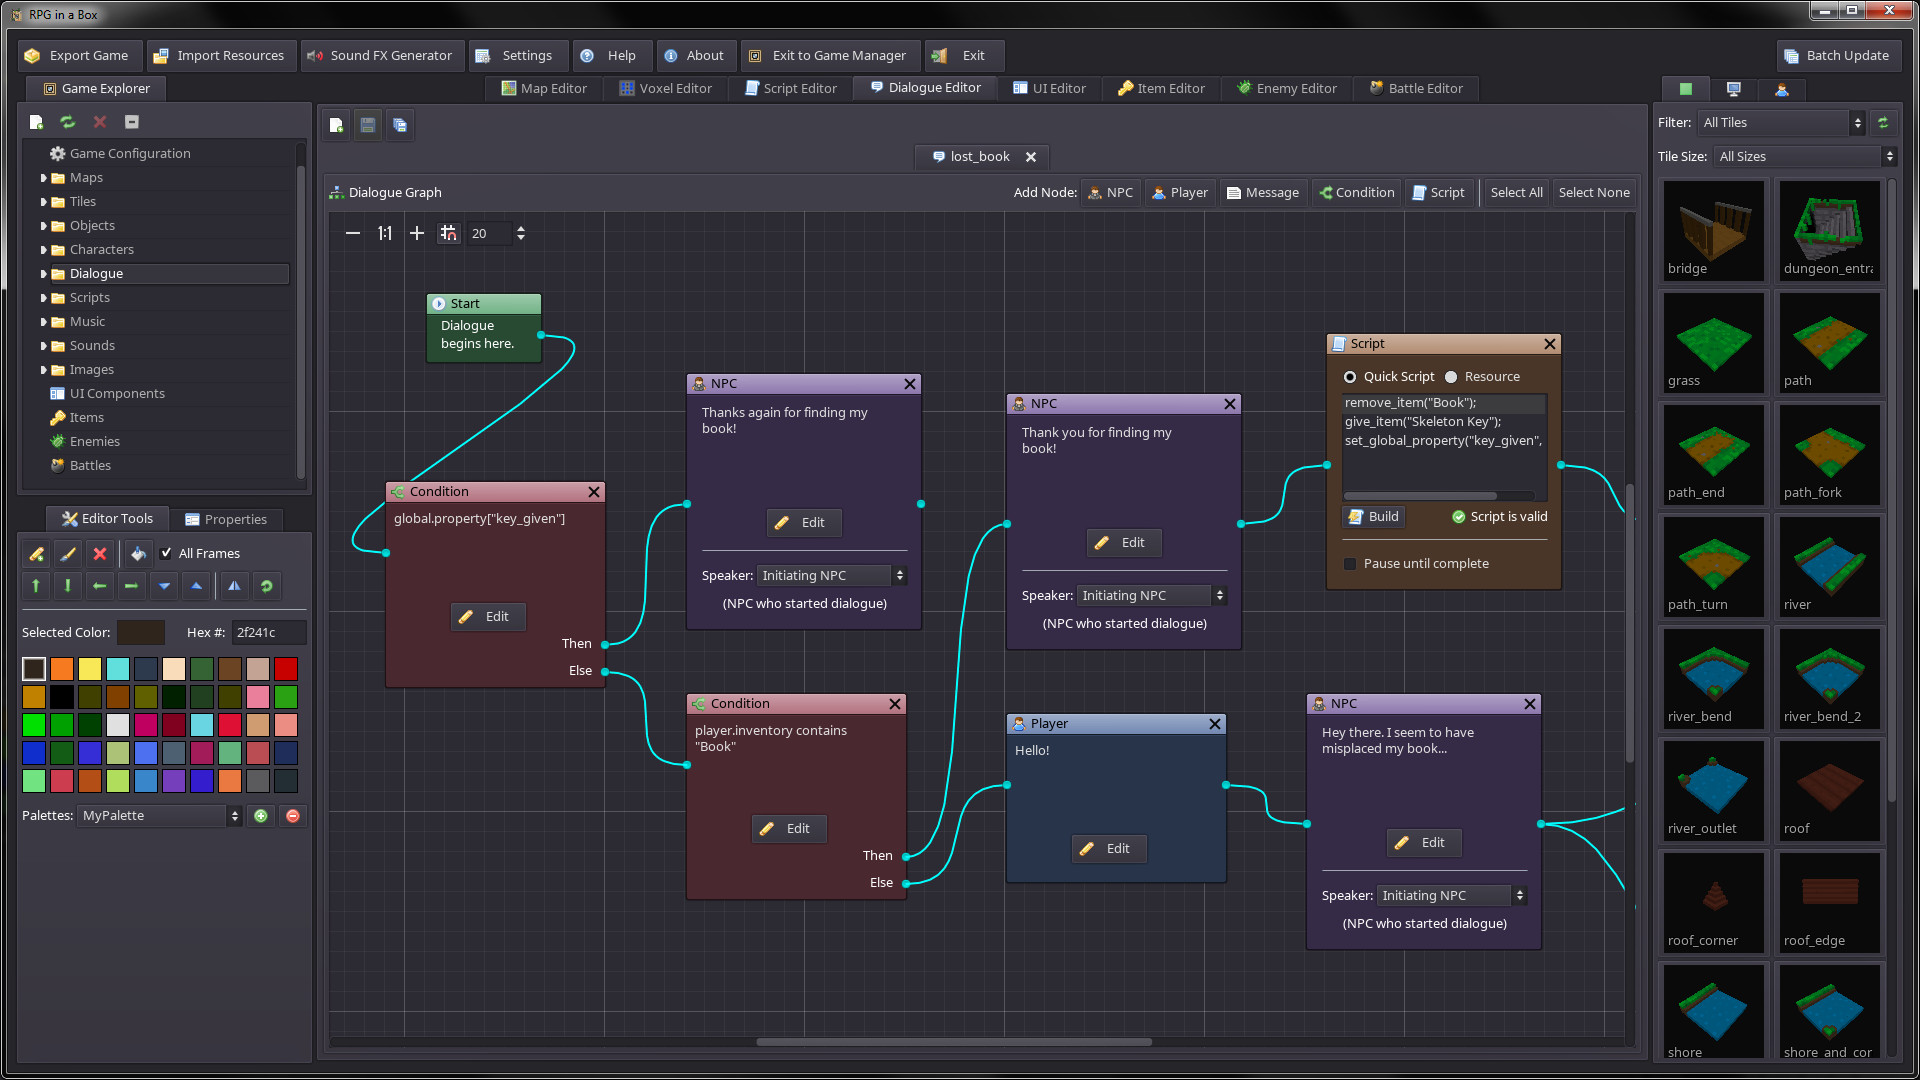1920x1080 pixels.
Task: Click the zoom-in plus icon in graph
Action: tap(417, 233)
